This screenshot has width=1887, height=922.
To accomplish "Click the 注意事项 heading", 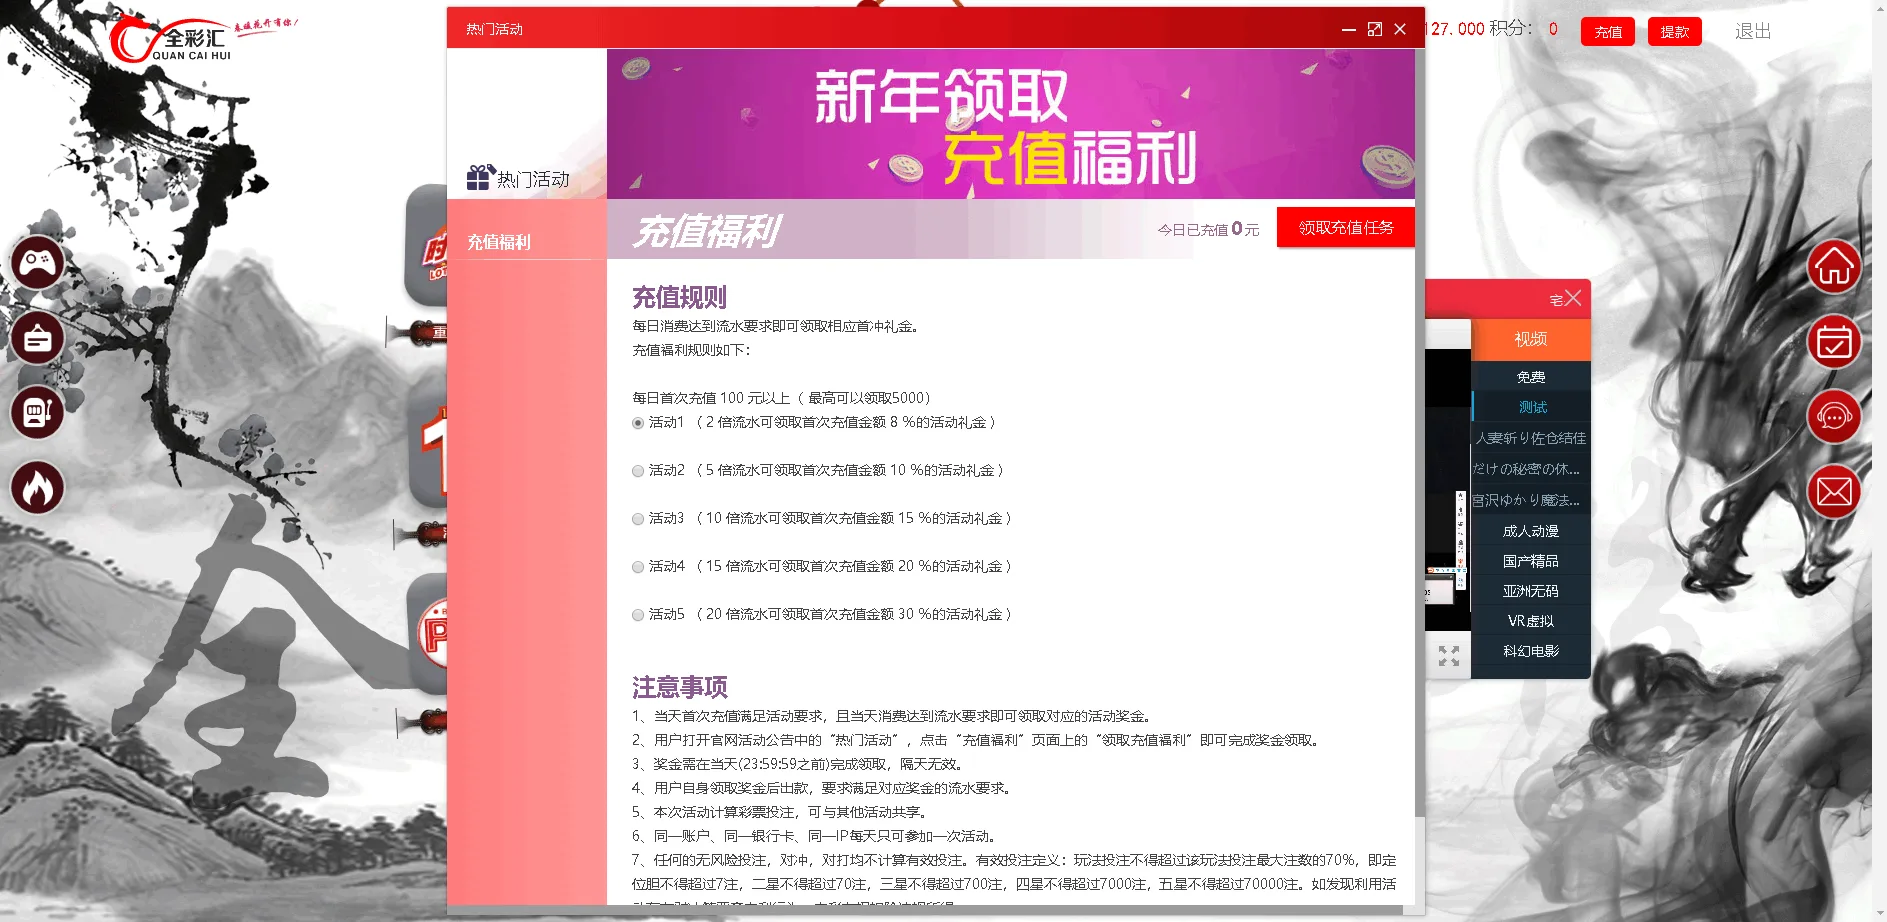I will (679, 687).
